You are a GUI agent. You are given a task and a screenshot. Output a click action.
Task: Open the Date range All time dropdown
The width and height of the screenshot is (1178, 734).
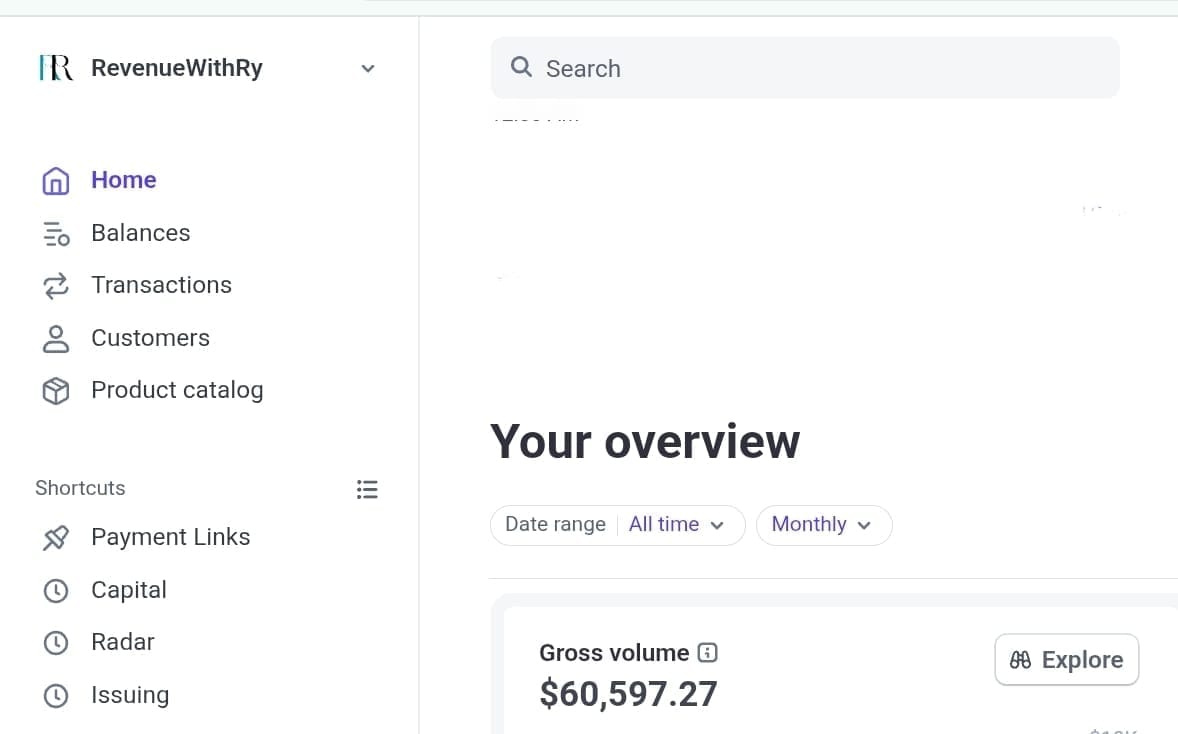674,525
